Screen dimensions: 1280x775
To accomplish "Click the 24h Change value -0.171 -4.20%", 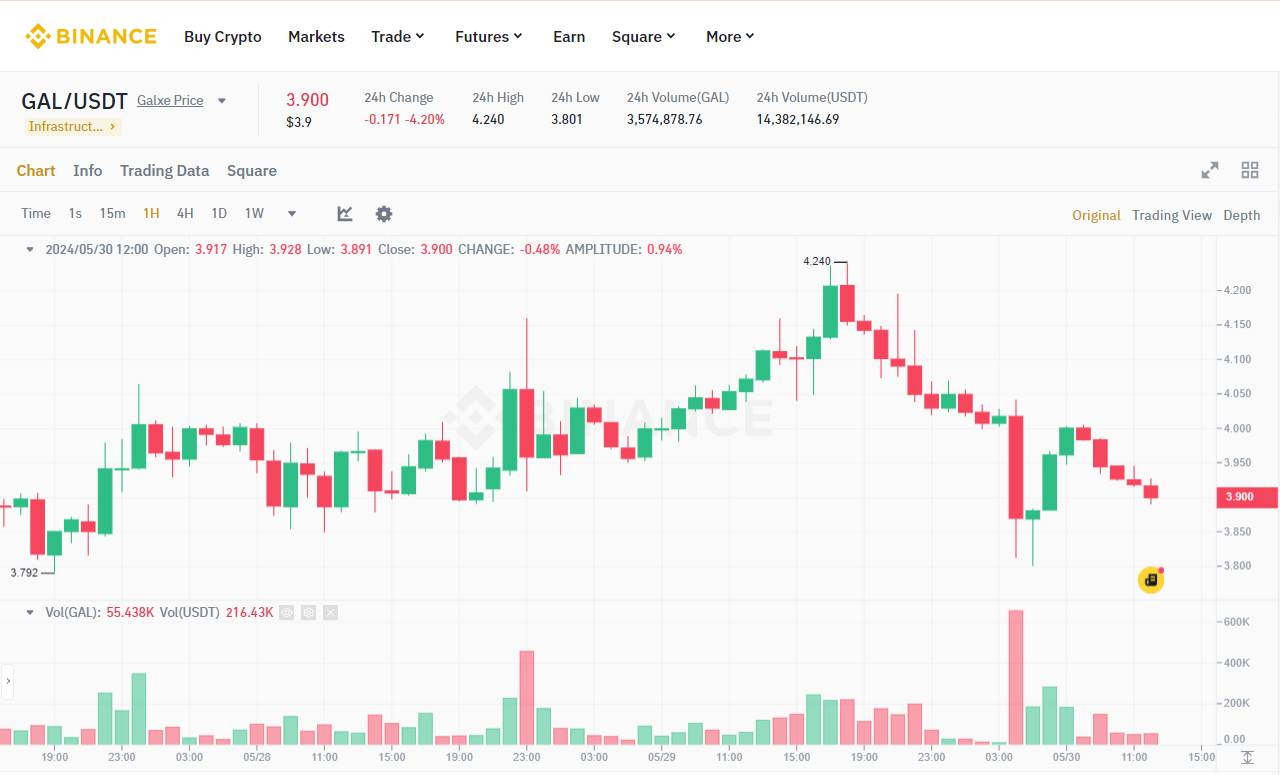I will (x=404, y=119).
